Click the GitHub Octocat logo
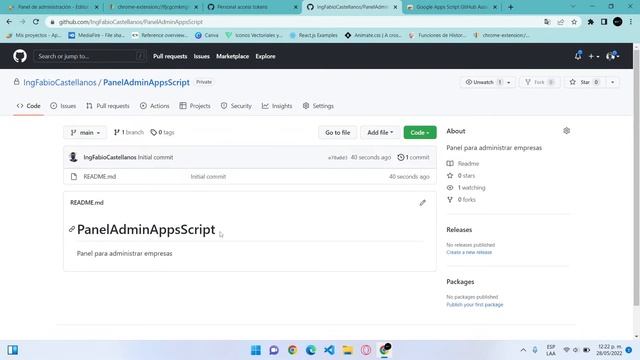Screen dimensions: 640x360 20,56
